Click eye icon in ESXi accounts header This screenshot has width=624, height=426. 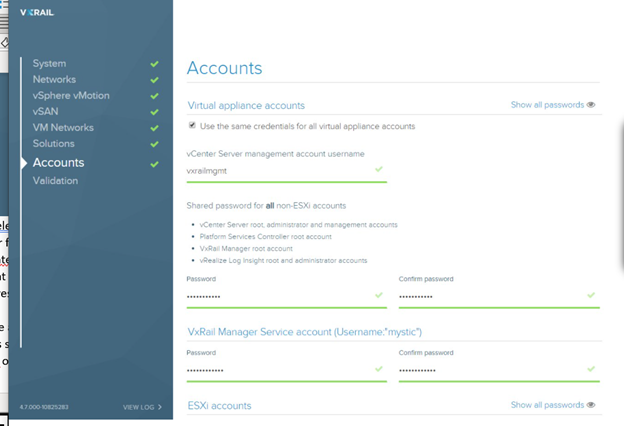tap(591, 405)
